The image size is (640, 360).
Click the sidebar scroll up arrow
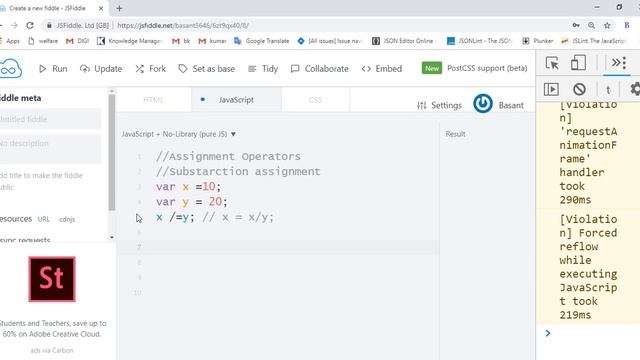[112, 91]
